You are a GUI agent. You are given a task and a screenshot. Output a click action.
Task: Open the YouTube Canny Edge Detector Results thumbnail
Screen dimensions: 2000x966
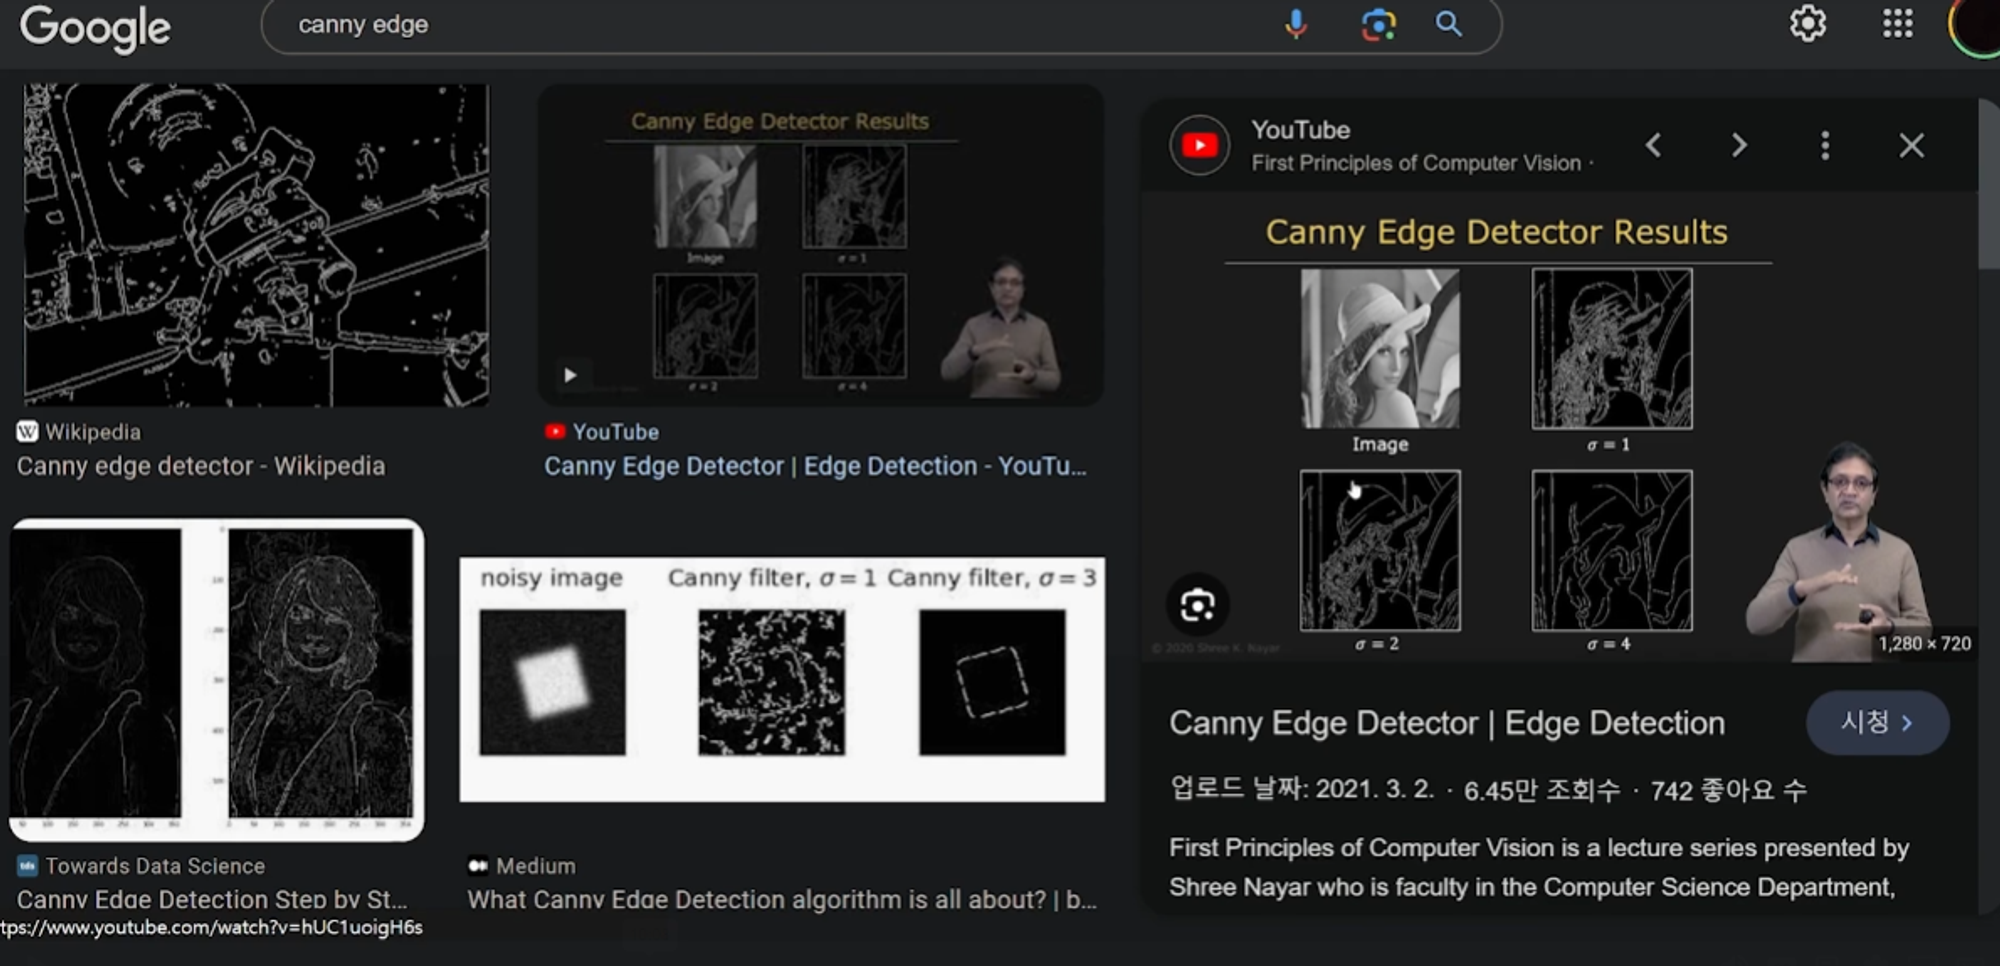pos(820,244)
